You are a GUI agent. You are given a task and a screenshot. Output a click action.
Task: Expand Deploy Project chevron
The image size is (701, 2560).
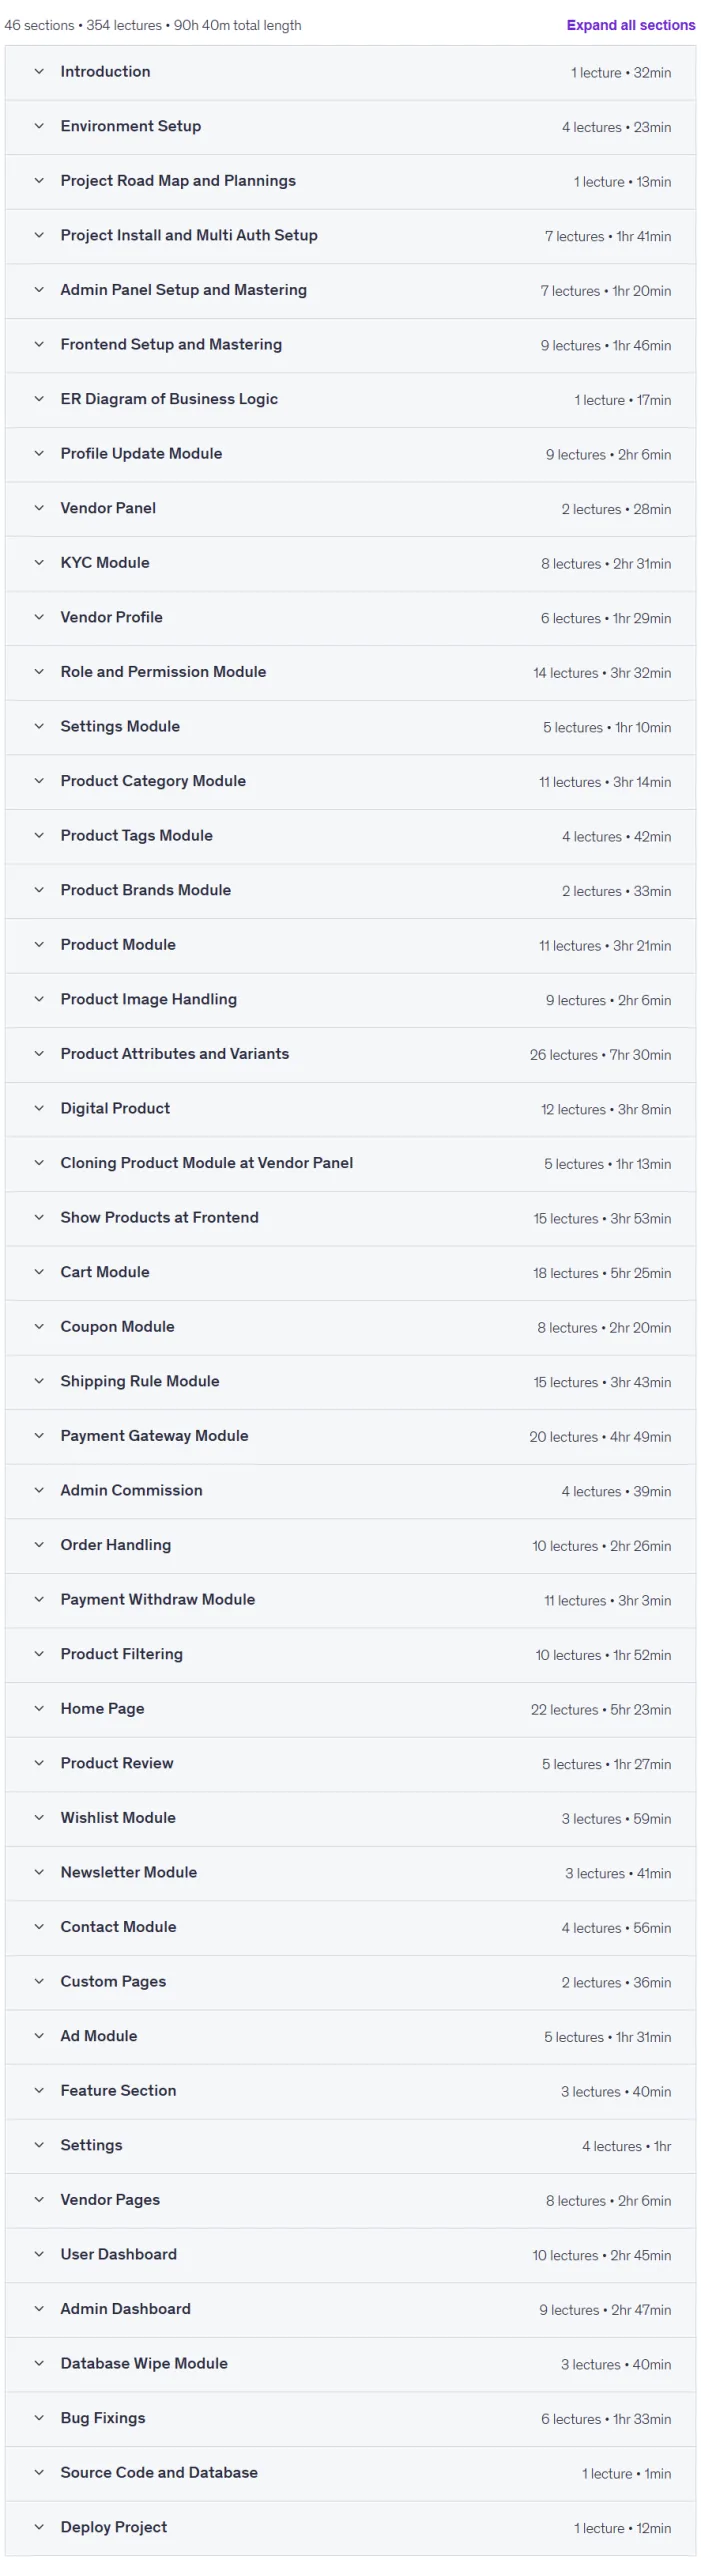click(x=39, y=2527)
